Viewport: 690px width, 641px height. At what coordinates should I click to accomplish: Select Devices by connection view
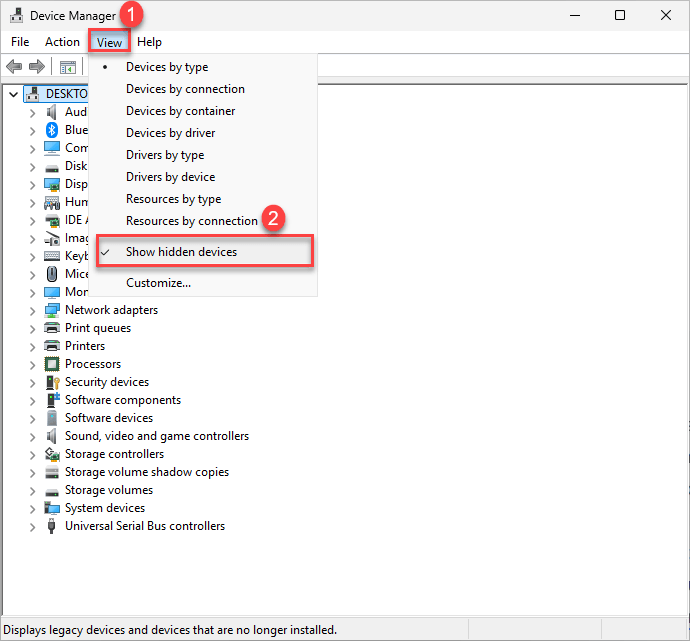(x=185, y=89)
